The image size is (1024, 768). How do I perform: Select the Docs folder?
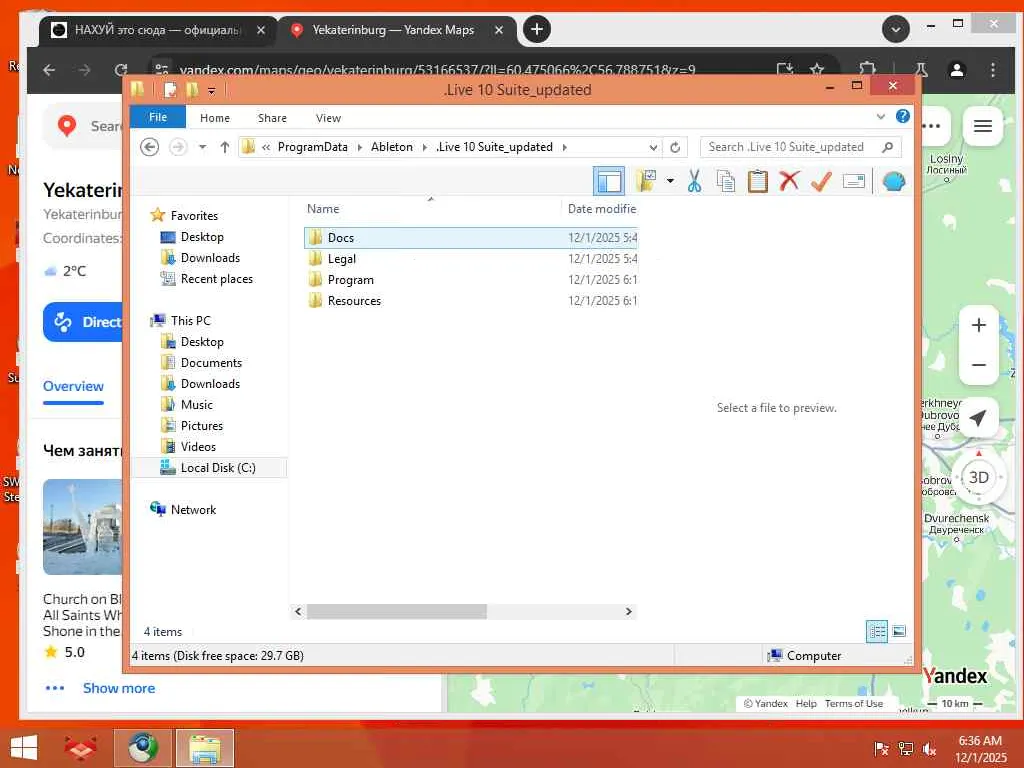coord(470,238)
